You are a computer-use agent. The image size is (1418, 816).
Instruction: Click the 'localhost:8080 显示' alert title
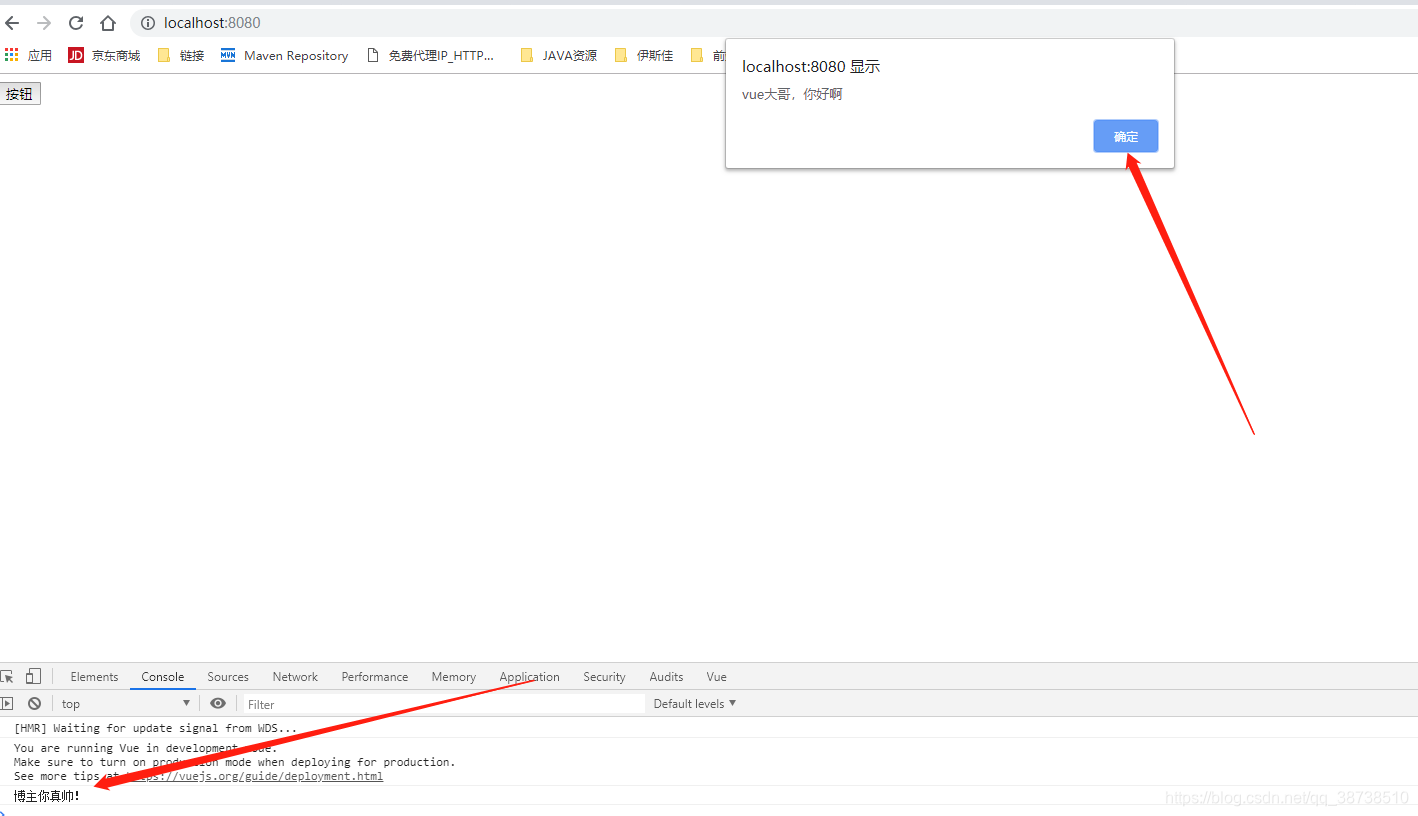(x=811, y=67)
